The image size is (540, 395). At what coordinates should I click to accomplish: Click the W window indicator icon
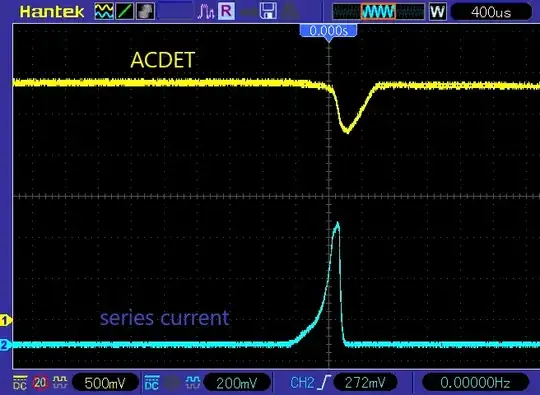(438, 12)
